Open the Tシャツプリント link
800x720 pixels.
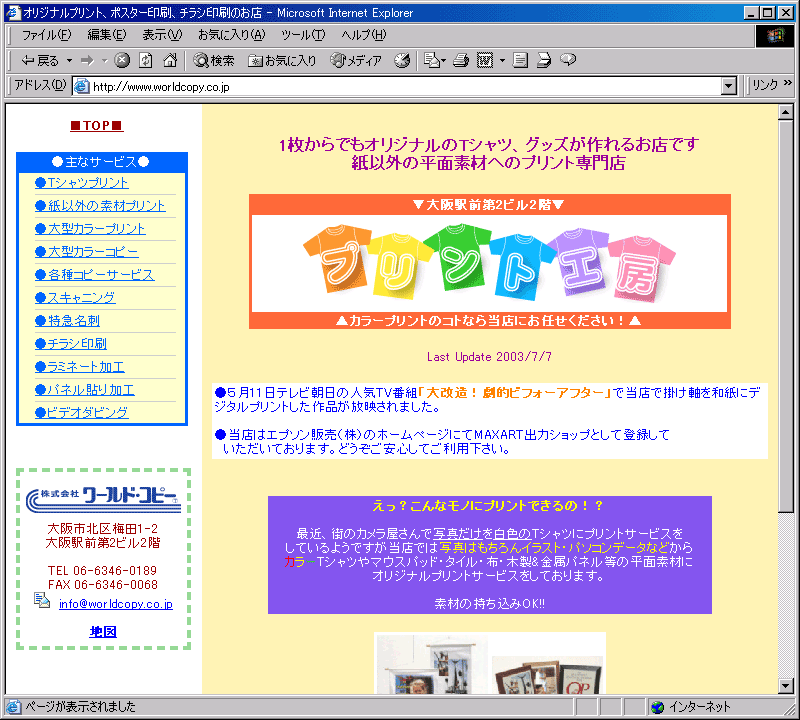(82, 183)
